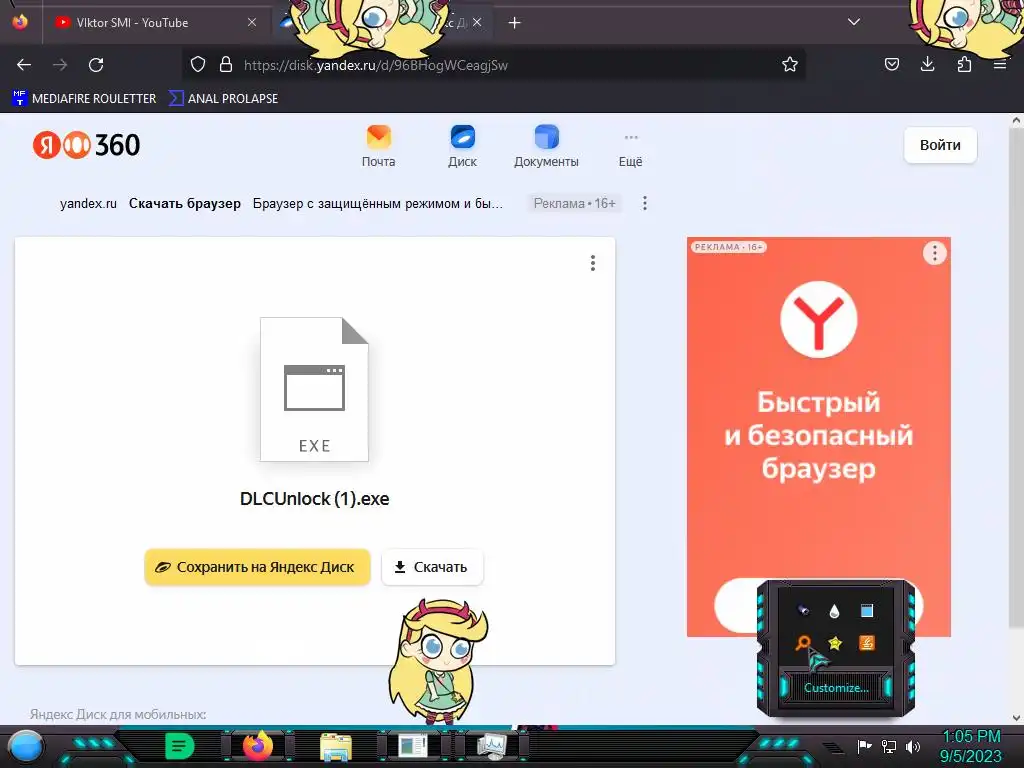
Task: Open MEDIAFIRE ROULETTER bookmark
Action: click(x=84, y=99)
